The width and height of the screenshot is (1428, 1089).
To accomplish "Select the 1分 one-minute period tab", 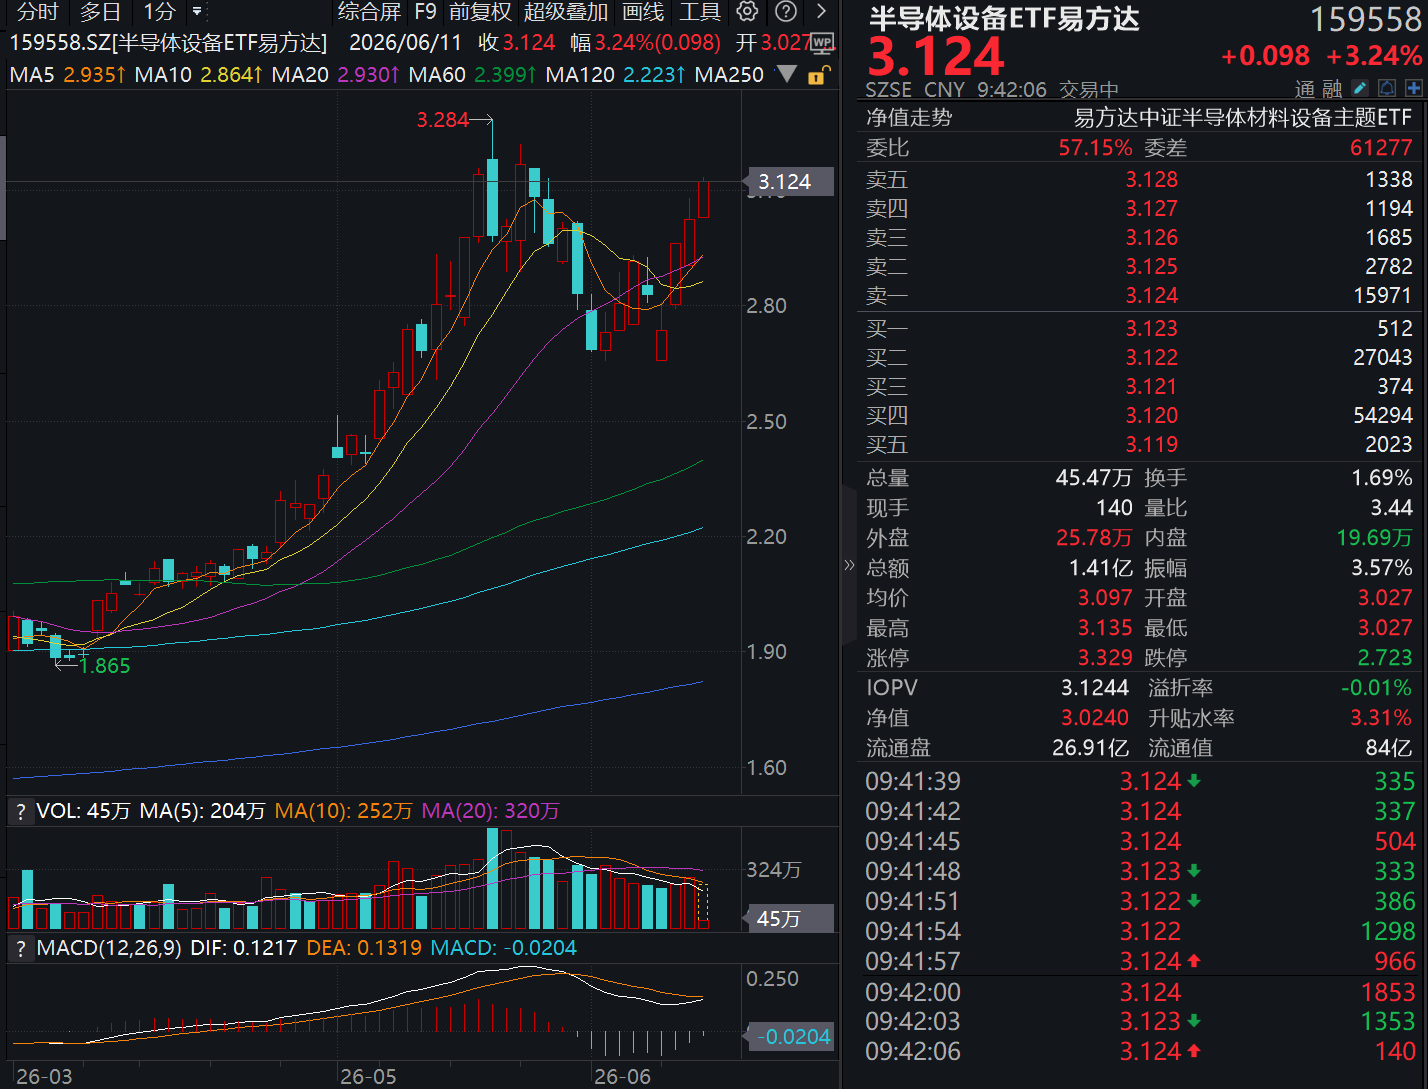I will (159, 12).
